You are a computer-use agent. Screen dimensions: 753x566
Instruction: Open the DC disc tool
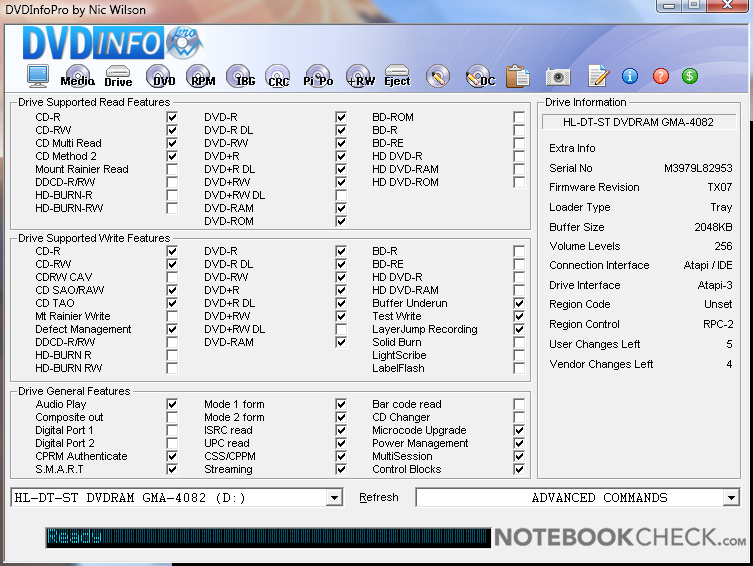pos(480,76)
